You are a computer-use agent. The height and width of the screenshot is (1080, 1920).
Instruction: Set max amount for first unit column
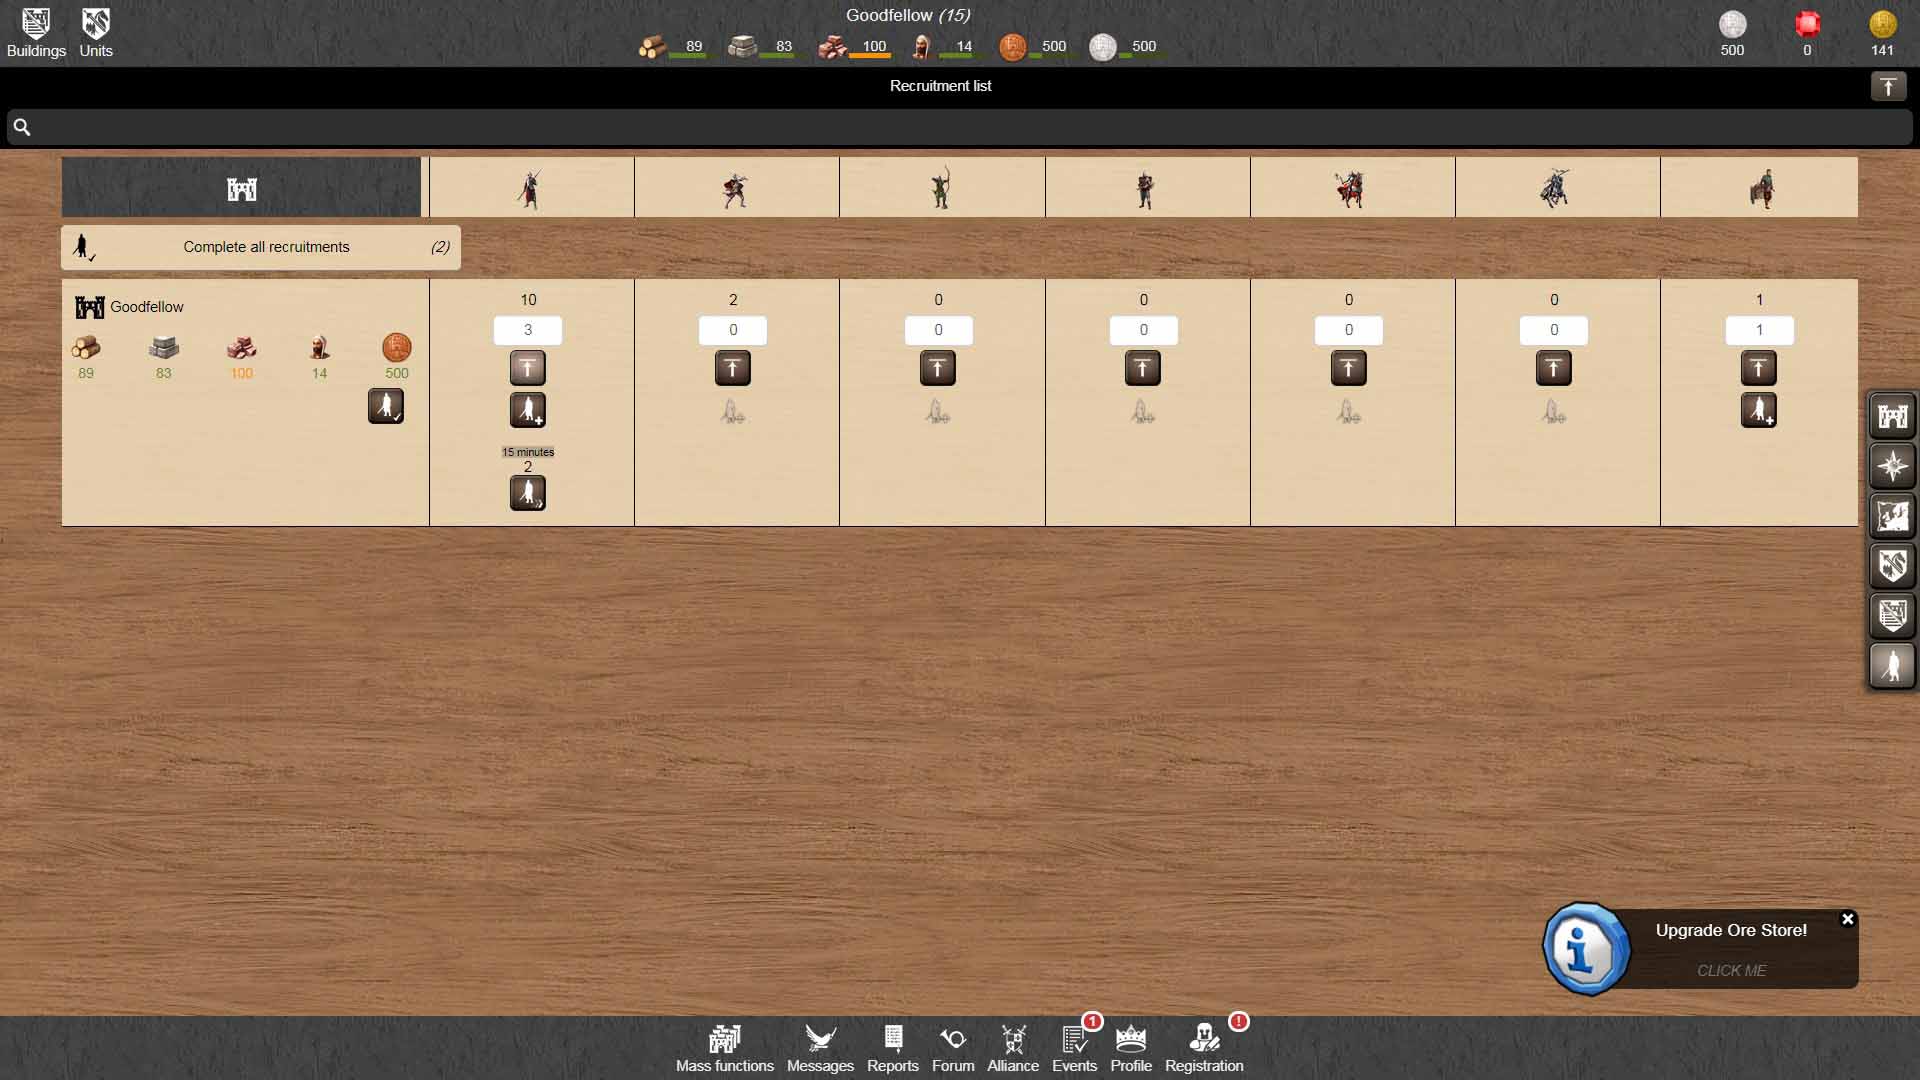pos(528,368)
